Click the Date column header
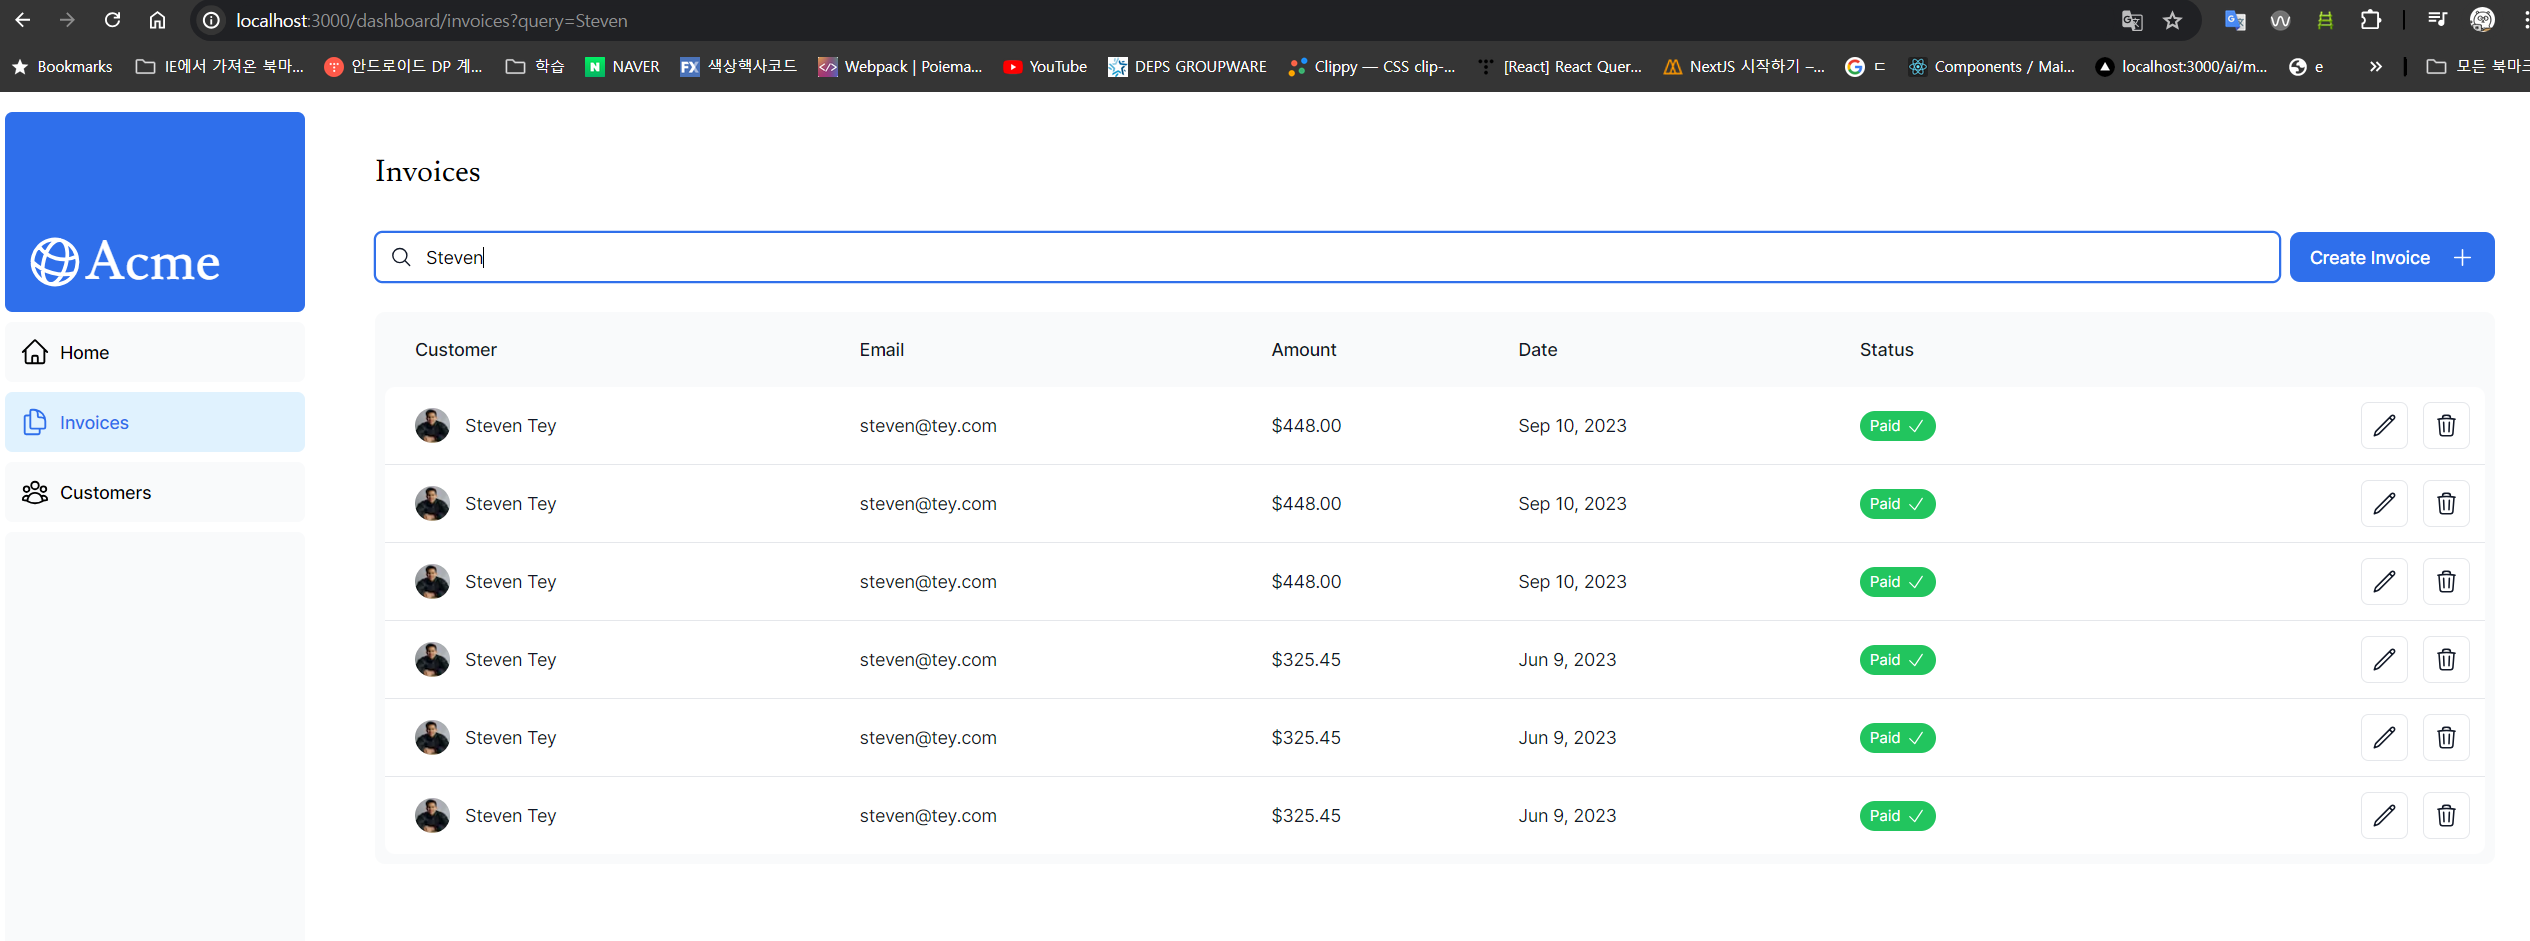Screen dimensions: 2530x941 pos(1538,350)
